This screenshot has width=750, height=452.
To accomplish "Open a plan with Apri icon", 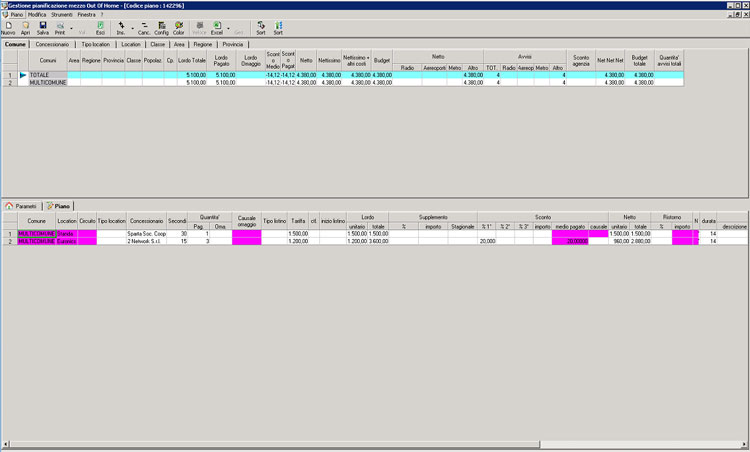I will click(x=26, y=27).
